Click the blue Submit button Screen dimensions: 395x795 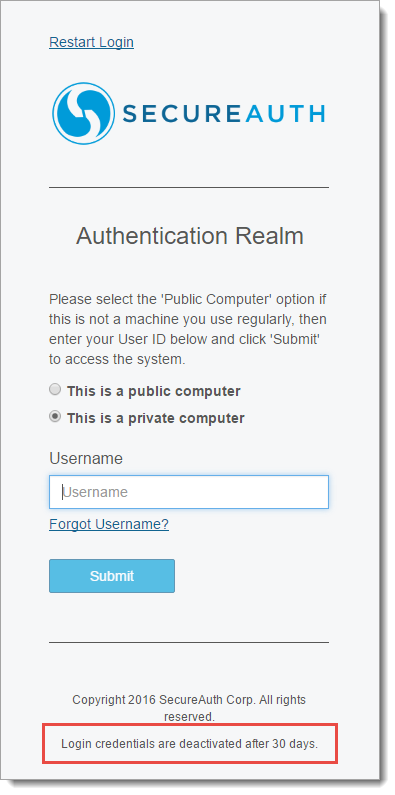pyautogui.click(x=112, y=576)
